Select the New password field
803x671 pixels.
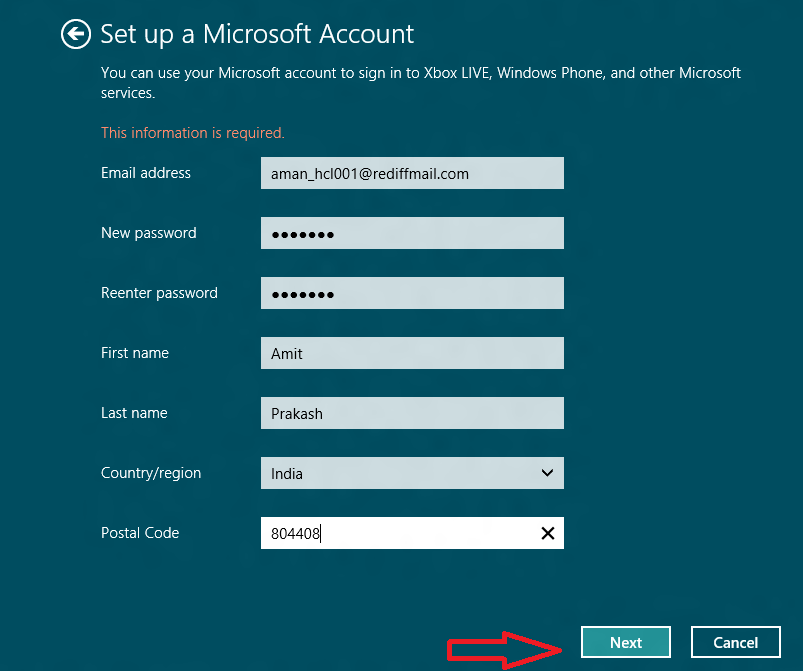[x=412, y=233]
